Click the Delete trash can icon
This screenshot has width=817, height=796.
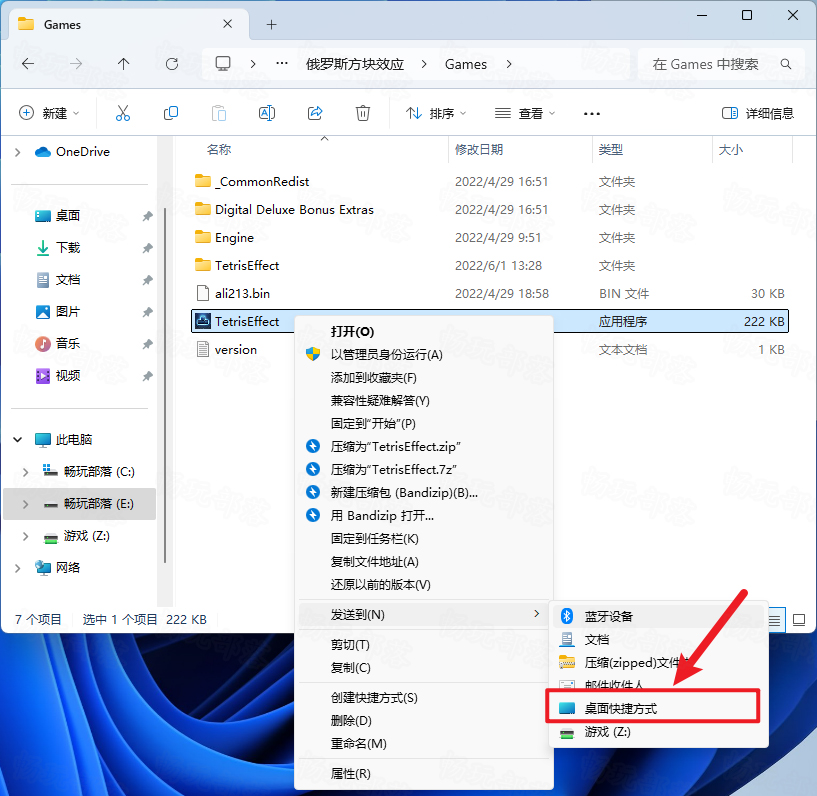click(363, 113)
